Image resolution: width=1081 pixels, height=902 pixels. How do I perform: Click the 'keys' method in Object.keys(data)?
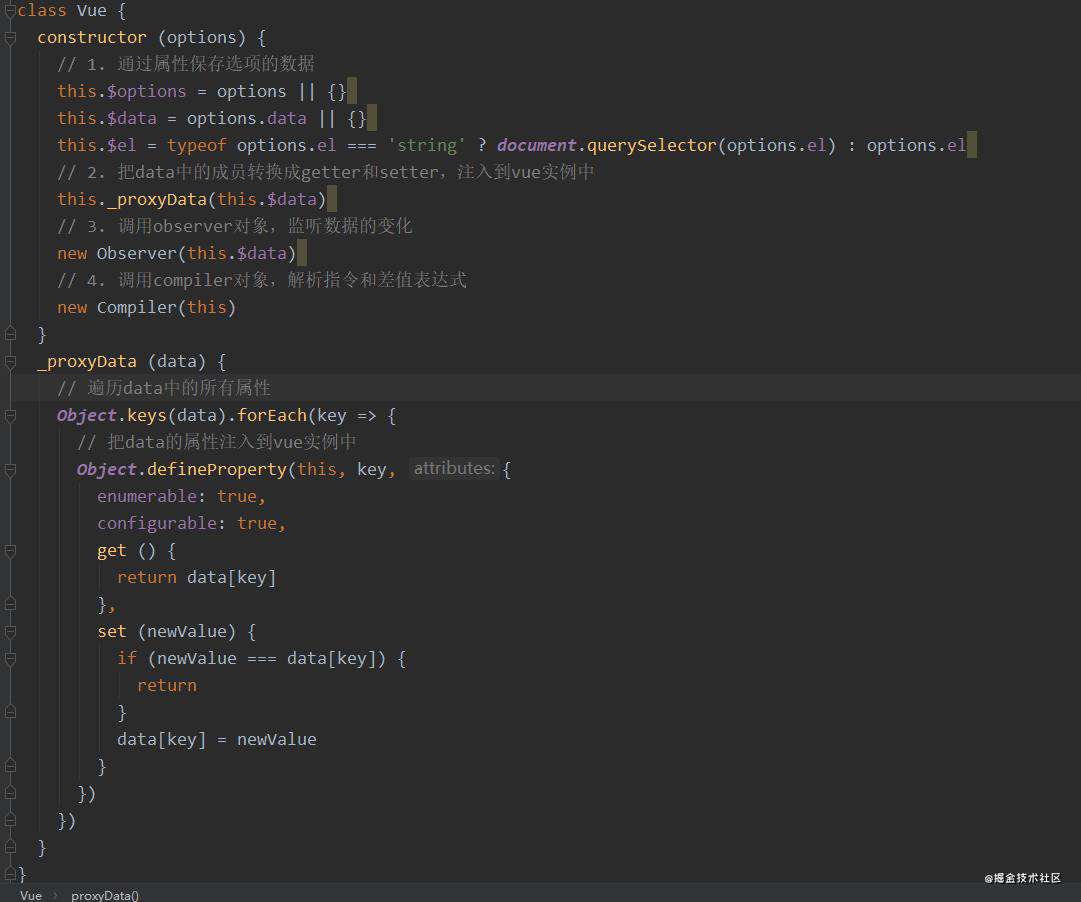[147, 416]
